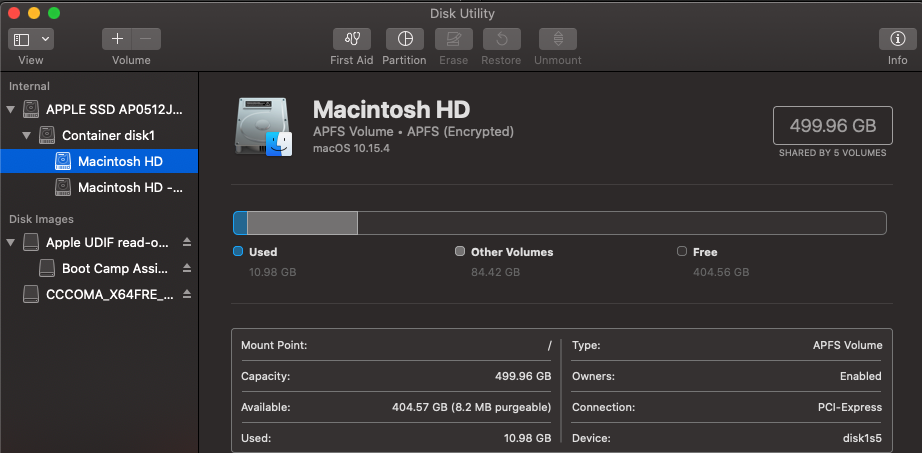Collapse the Apple UDIF read-only image tree
This screenshot has height=453, width=922.
click(x=11, y=242)
